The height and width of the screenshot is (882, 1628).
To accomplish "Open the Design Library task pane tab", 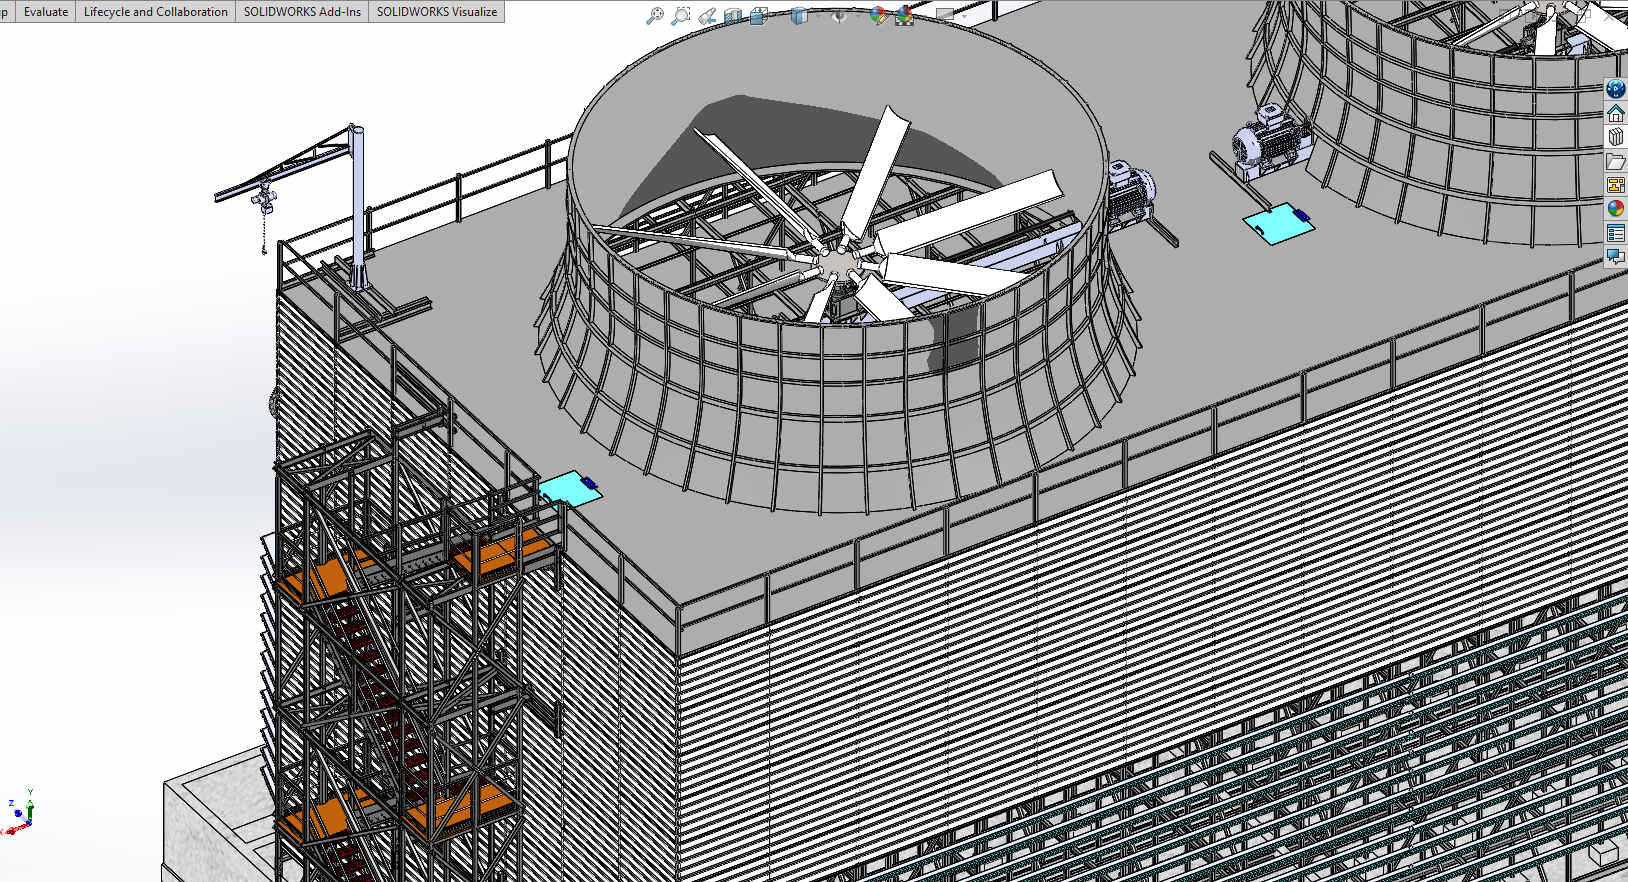I will click(1616, 137).
